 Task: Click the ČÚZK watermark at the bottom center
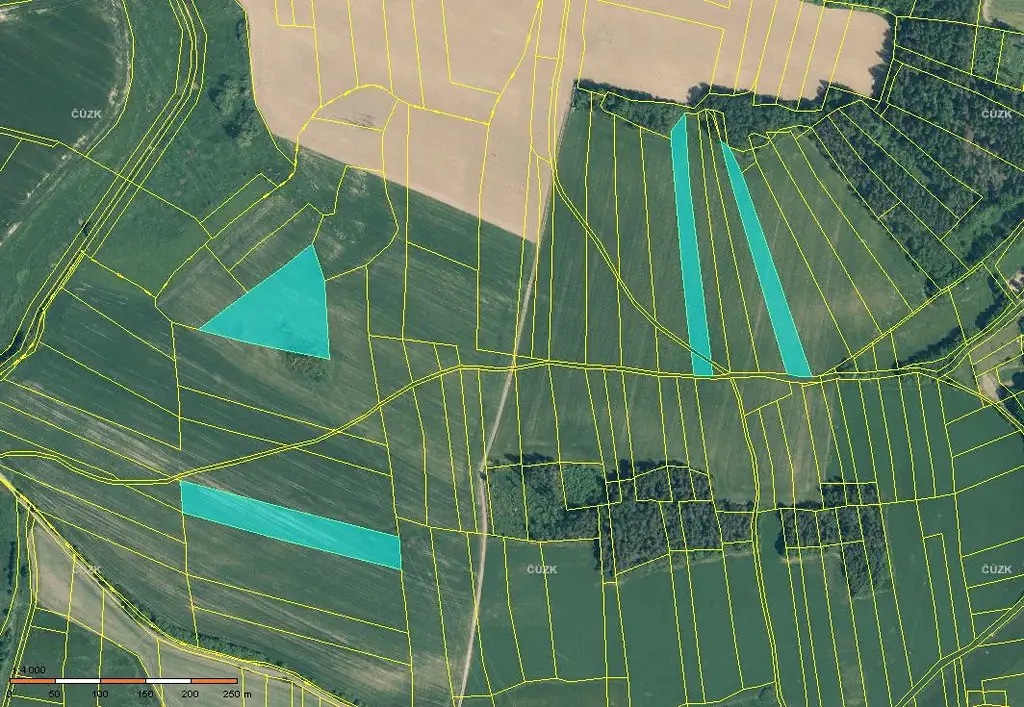(542, 569)
